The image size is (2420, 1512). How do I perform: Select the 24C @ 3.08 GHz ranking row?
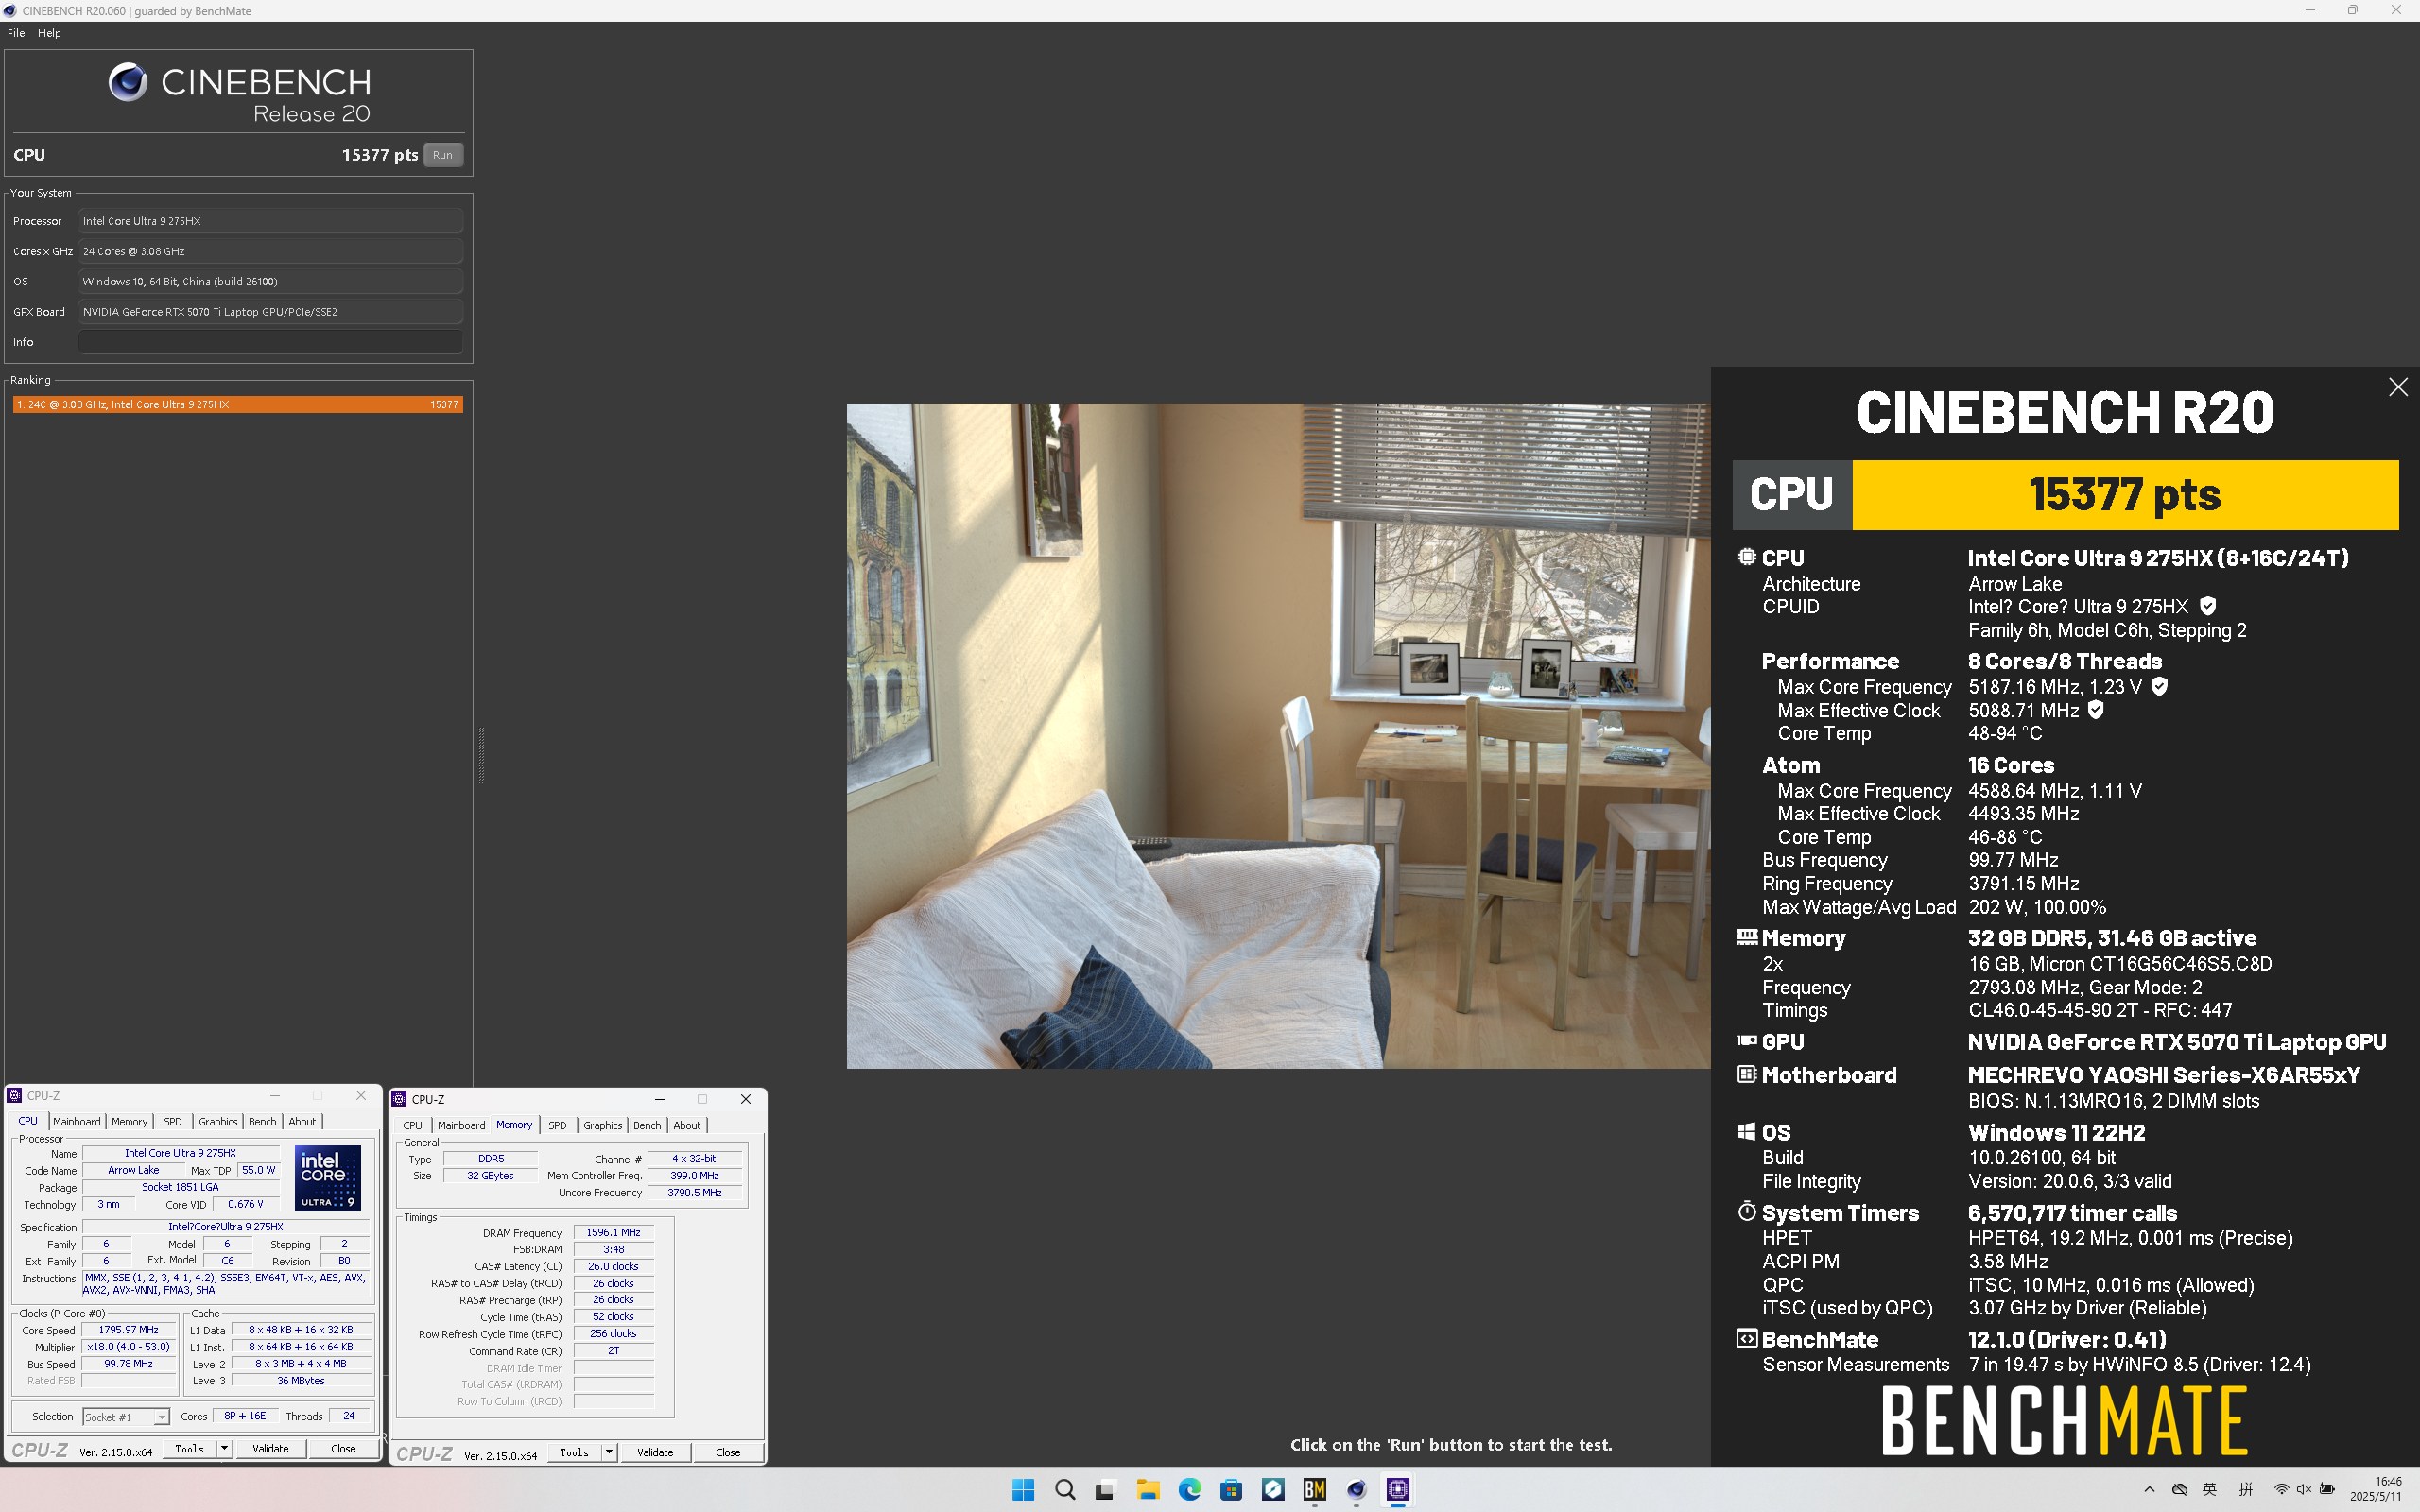tap(237, 405)
